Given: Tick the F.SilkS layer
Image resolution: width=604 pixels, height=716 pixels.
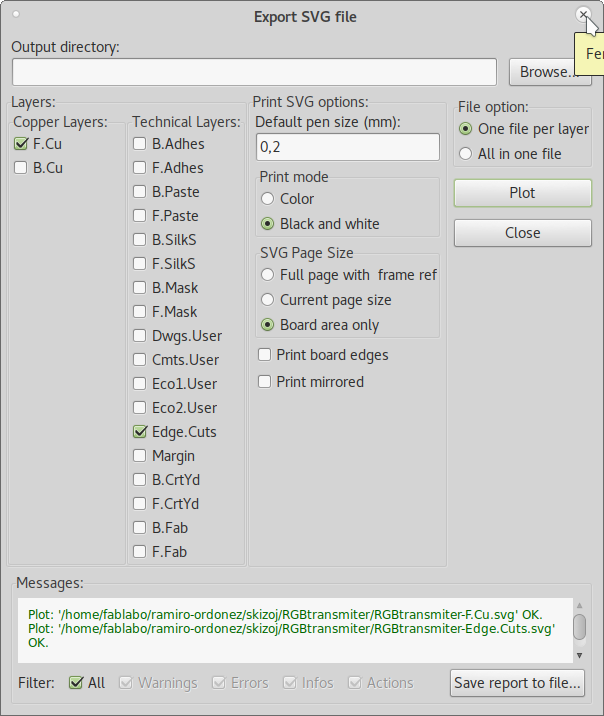Looking at the screenshot, I should [x=139, y=263].
